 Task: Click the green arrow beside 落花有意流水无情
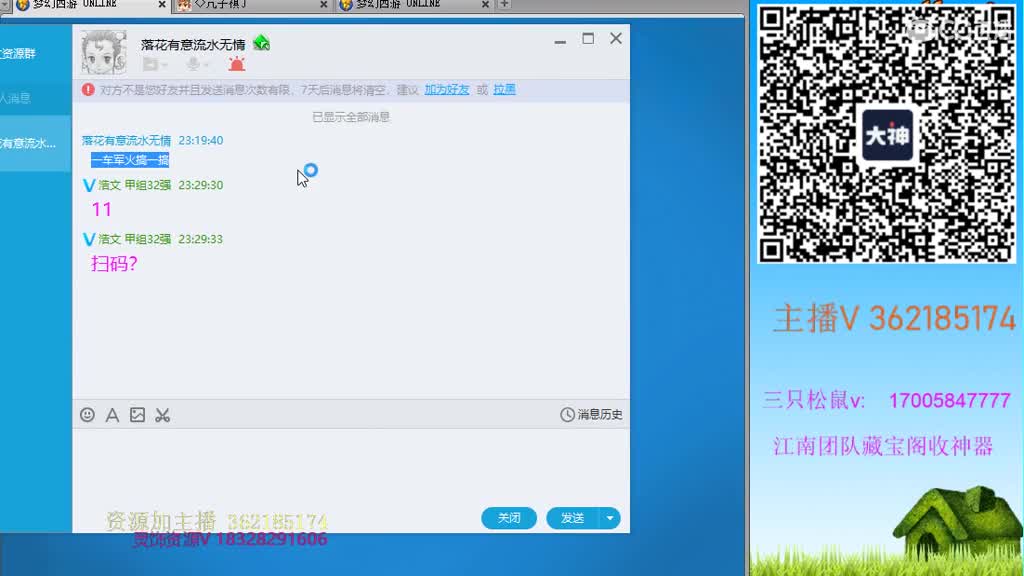263,42
